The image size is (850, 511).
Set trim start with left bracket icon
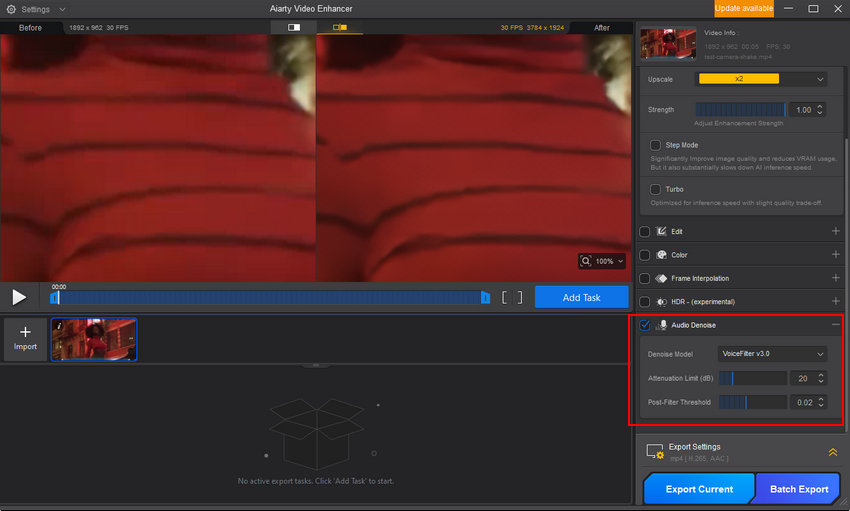(504, 297)
